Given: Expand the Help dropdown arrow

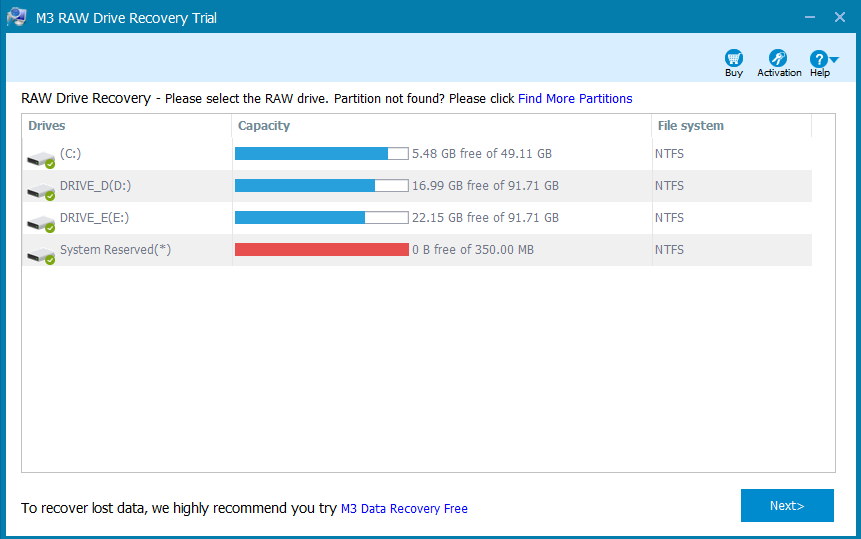Looking at the screenshot, I should pos(834,59).
